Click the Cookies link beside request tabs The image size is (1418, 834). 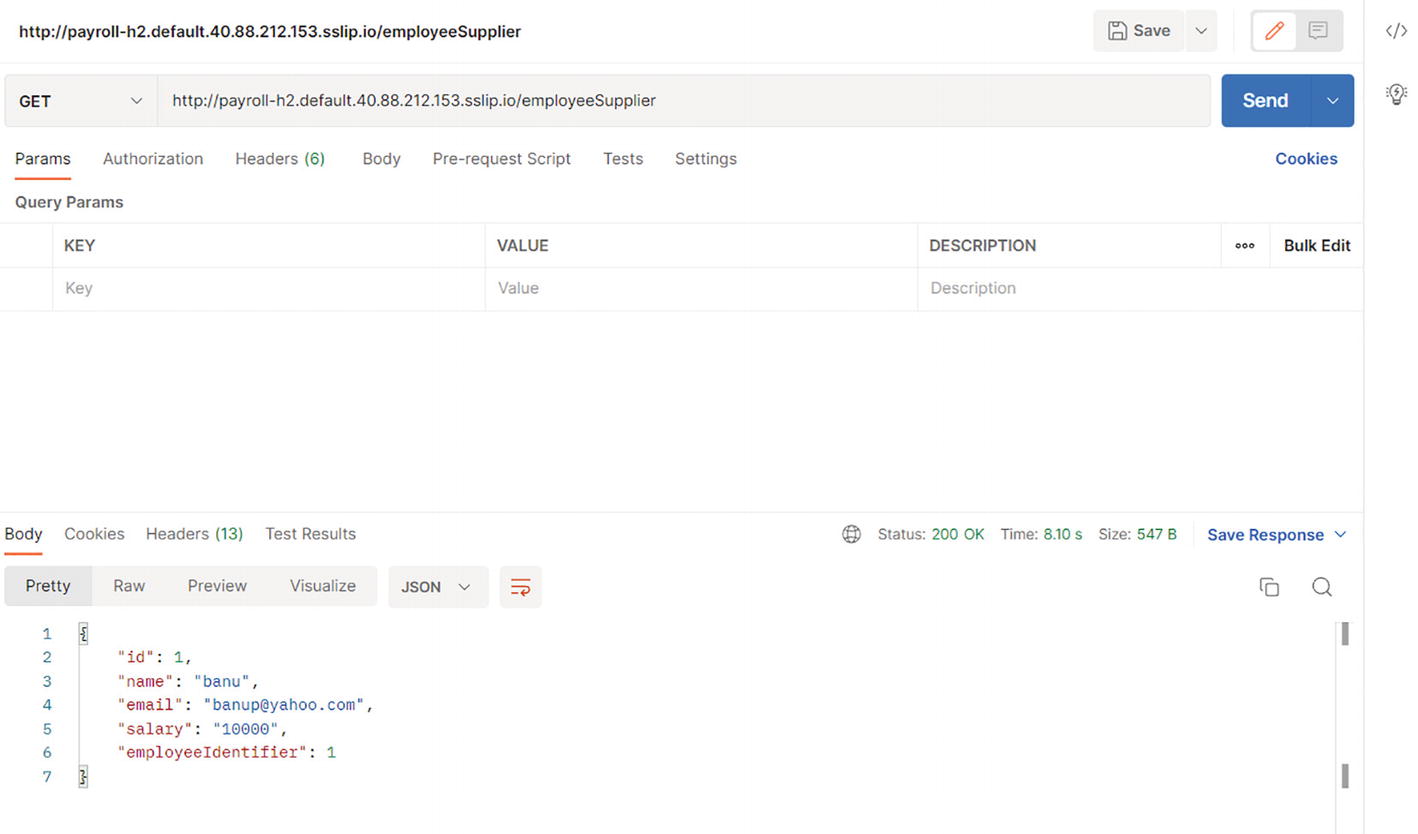pos(1305,159)
